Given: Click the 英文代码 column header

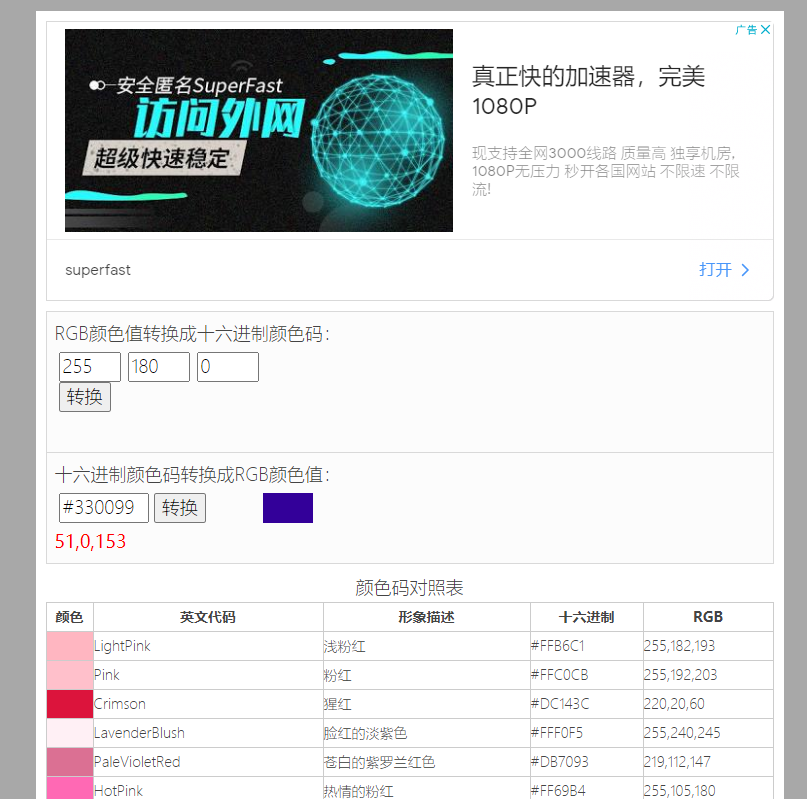Looking at the screenshot, I should pyautogui.click(x=208, y=617).
